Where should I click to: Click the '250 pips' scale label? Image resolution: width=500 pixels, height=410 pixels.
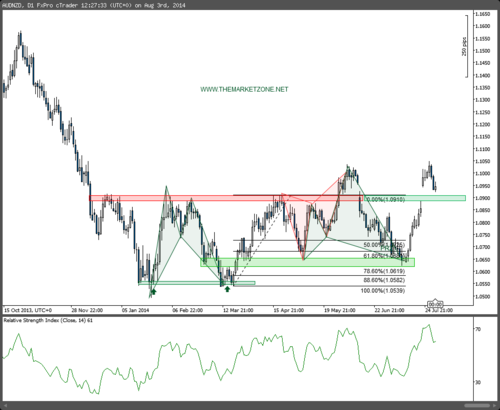[464, 47]
